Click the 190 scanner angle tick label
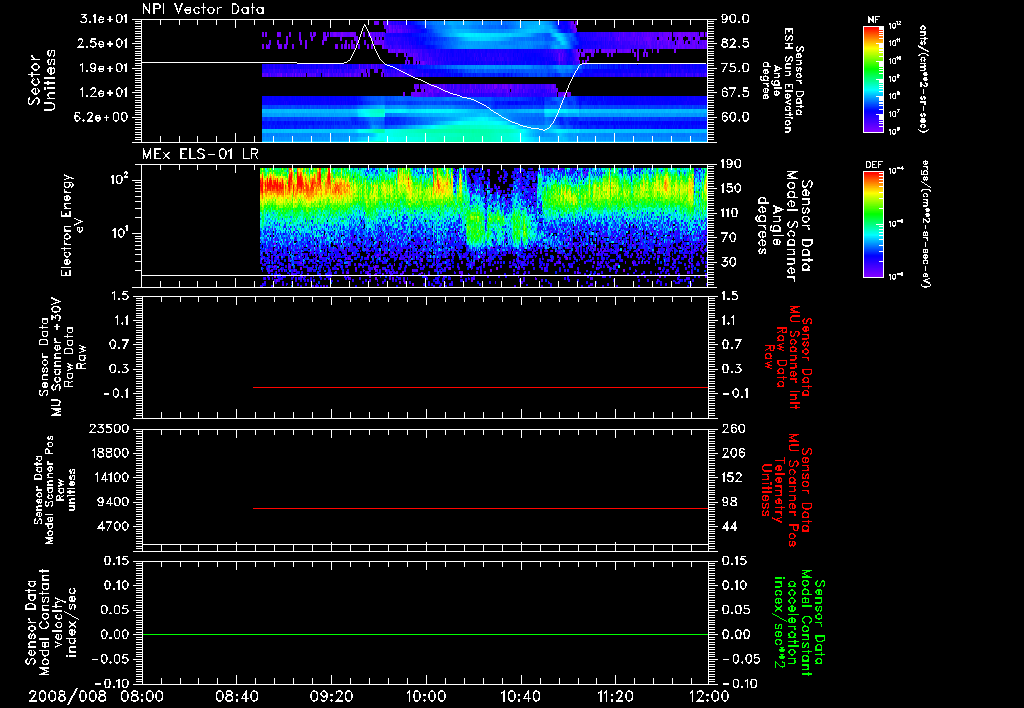 [x=731, y=164]
